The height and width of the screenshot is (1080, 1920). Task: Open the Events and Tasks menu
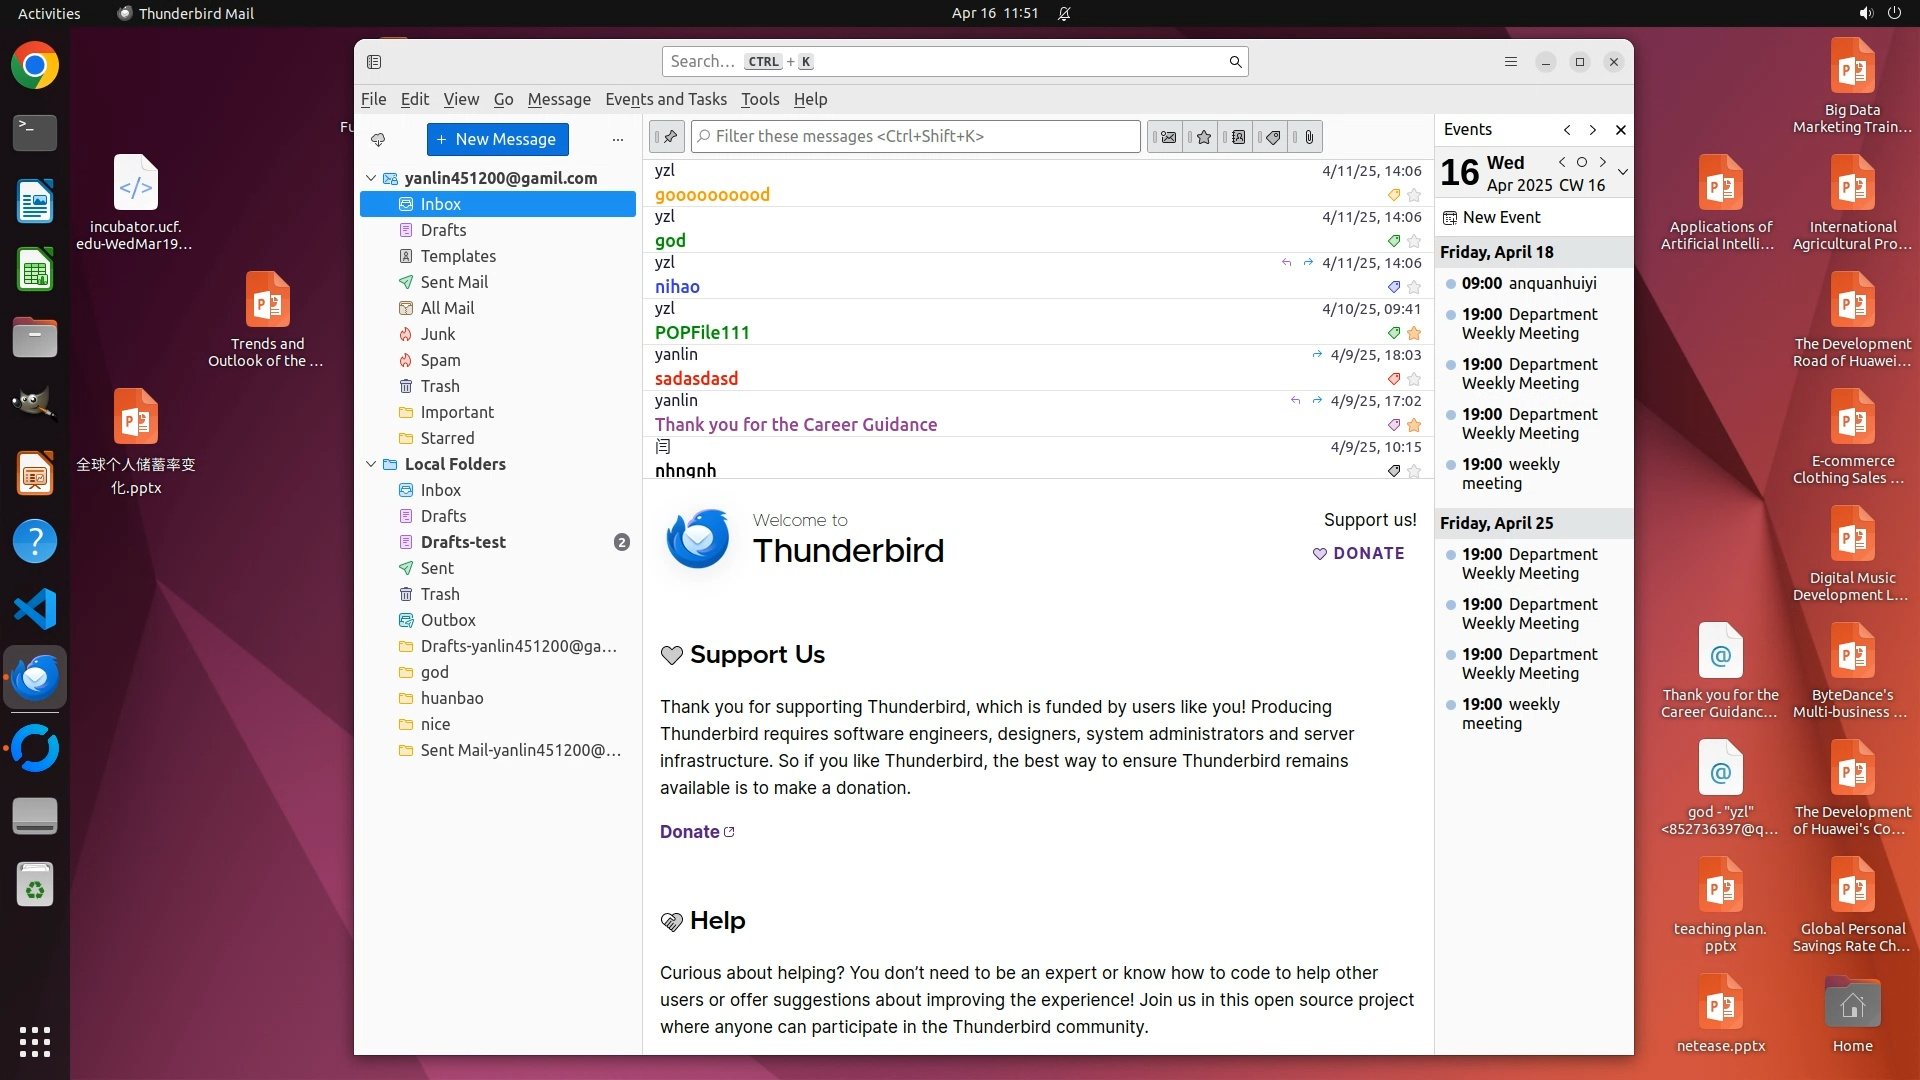coord(666,99)
